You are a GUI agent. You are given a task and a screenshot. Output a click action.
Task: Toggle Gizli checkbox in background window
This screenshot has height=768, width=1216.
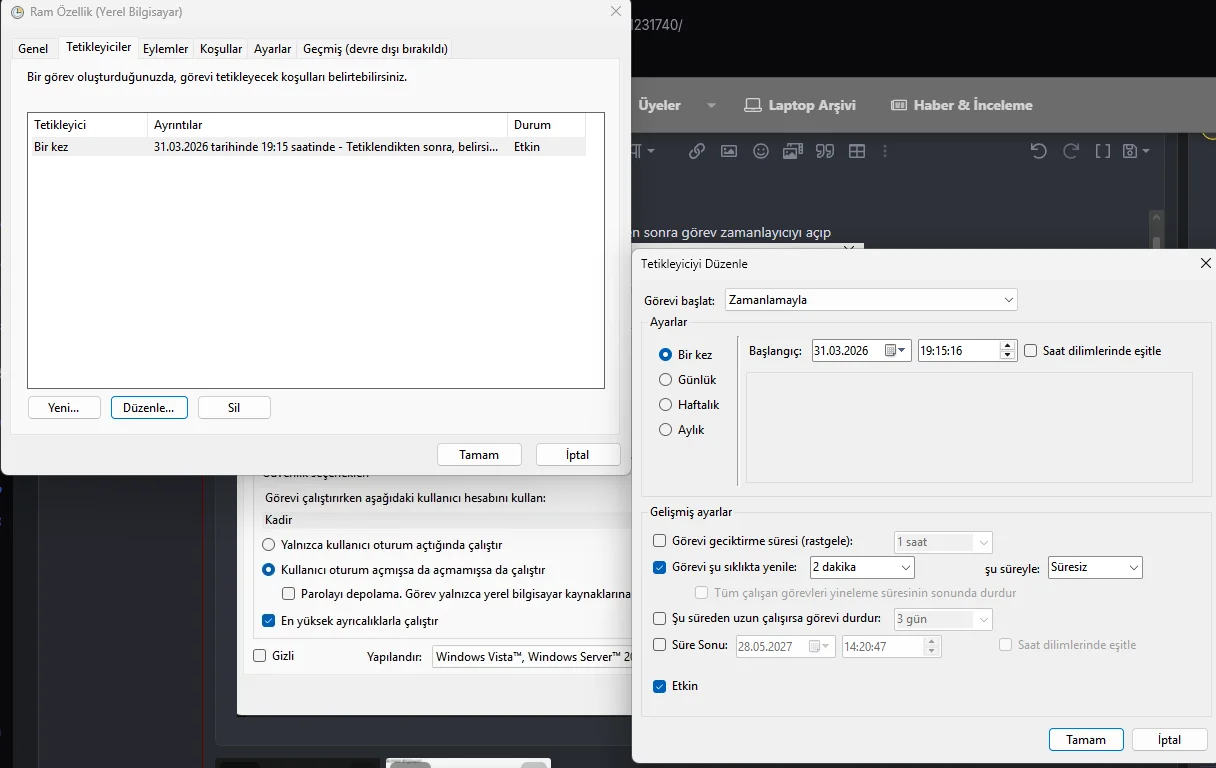click(260, 656)
